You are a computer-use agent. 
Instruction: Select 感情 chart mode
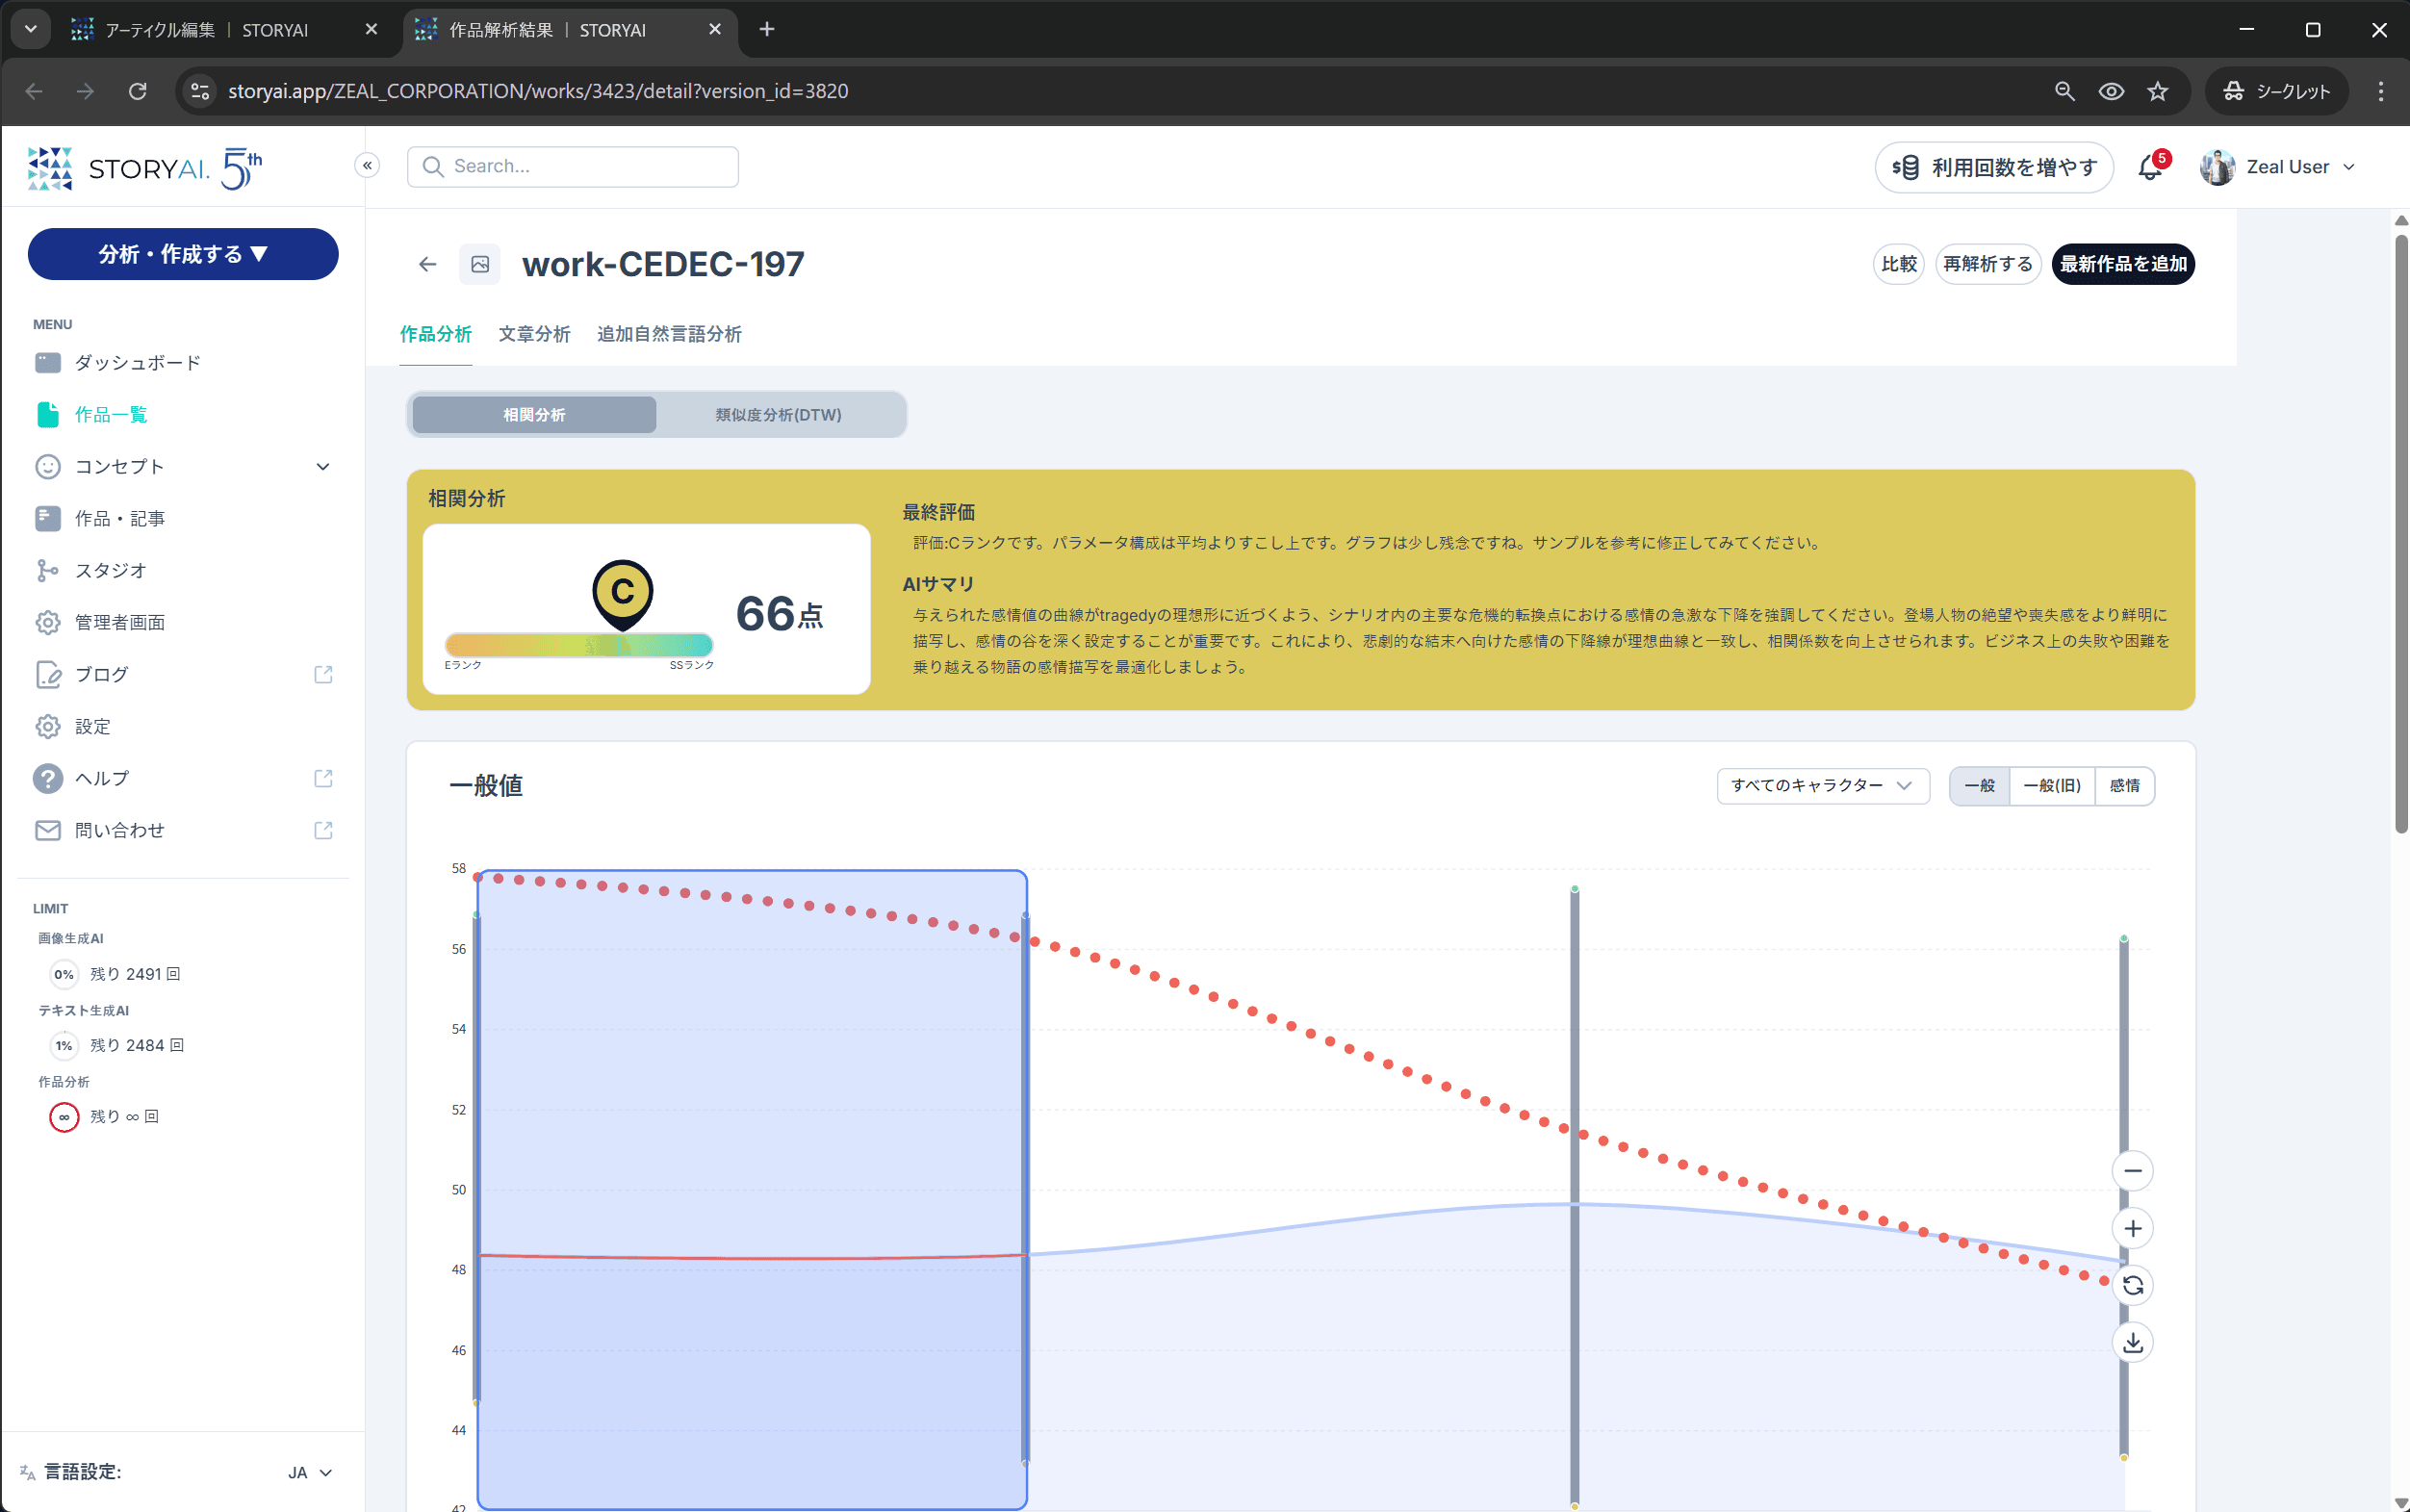[x=2124, y=785]
